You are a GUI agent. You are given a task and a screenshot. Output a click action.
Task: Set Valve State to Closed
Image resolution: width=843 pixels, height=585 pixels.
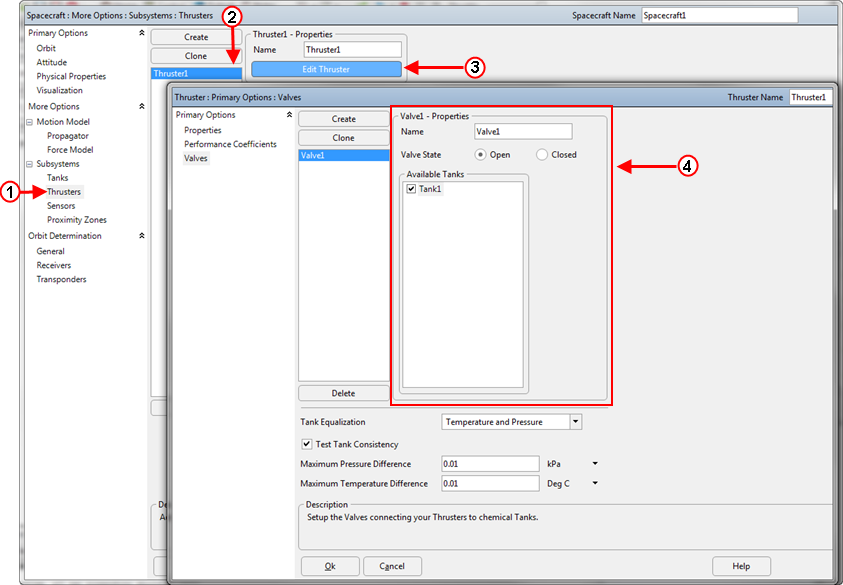tap(542, 155)
